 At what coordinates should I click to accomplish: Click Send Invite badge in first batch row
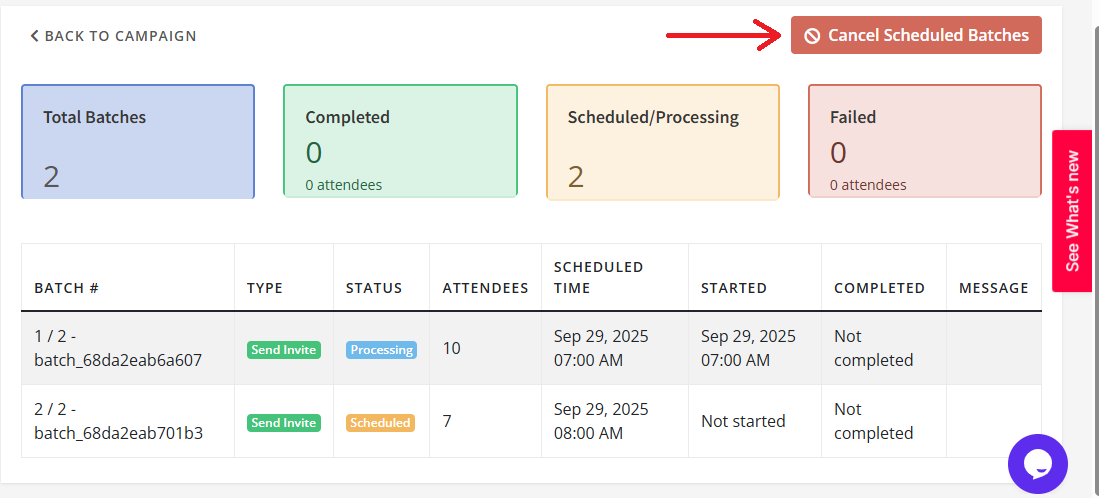tap(284, 350)
